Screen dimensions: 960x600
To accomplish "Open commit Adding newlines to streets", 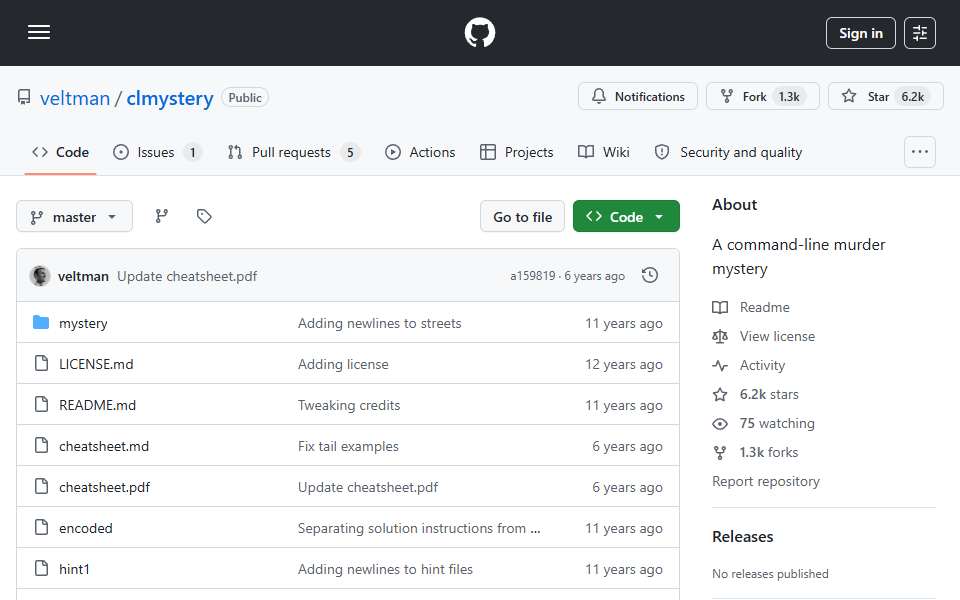I will coord(380,323).
